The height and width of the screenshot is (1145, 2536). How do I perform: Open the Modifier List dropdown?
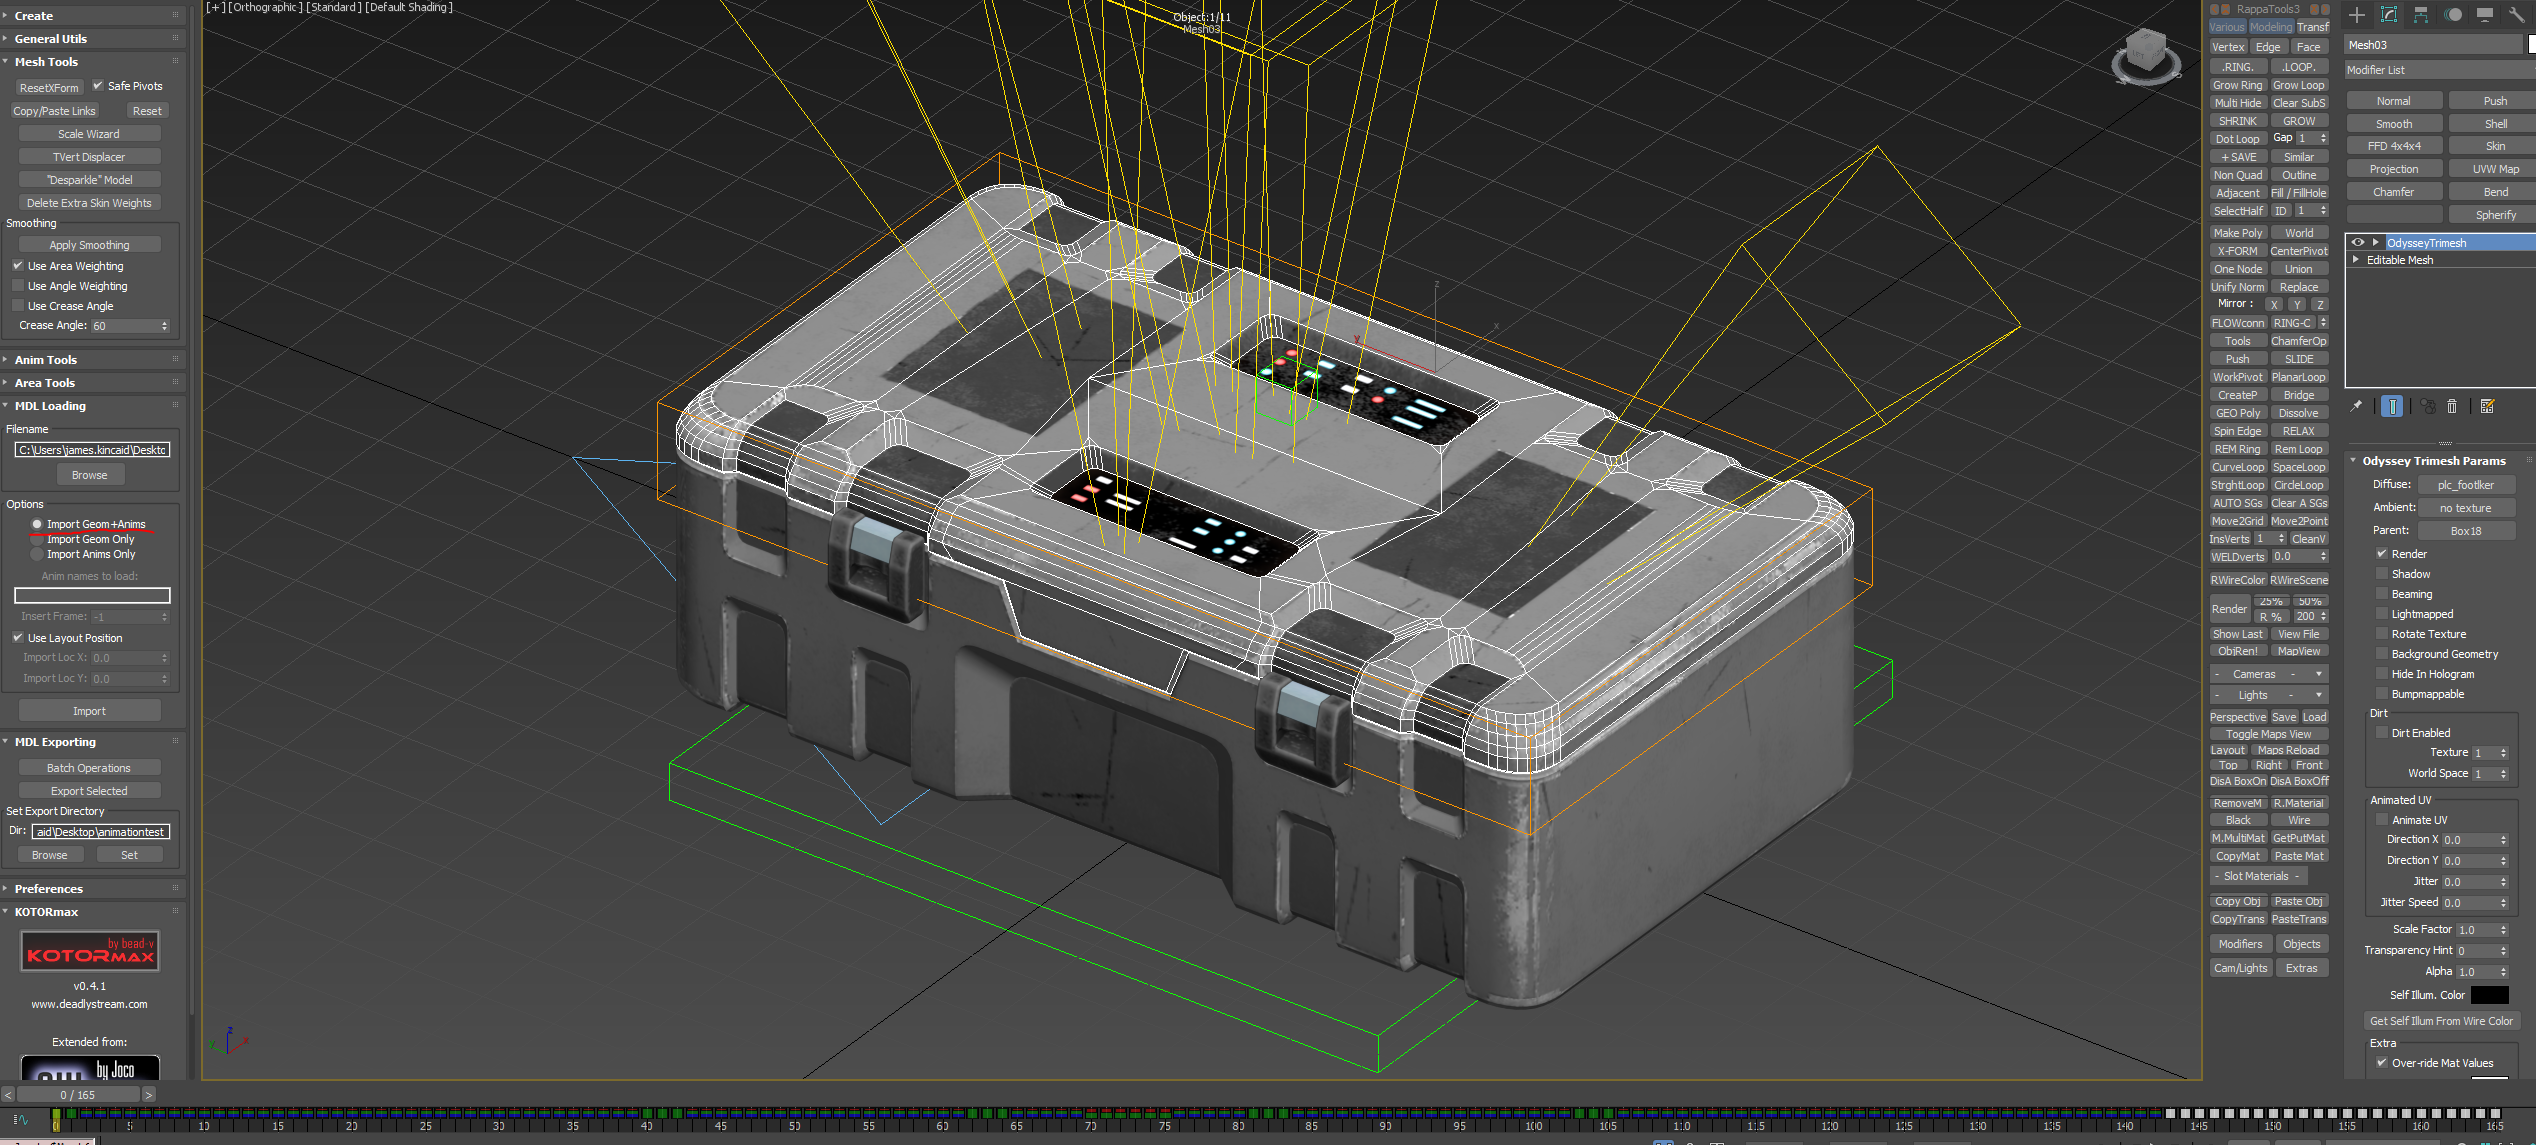[x=2438, y=70]
